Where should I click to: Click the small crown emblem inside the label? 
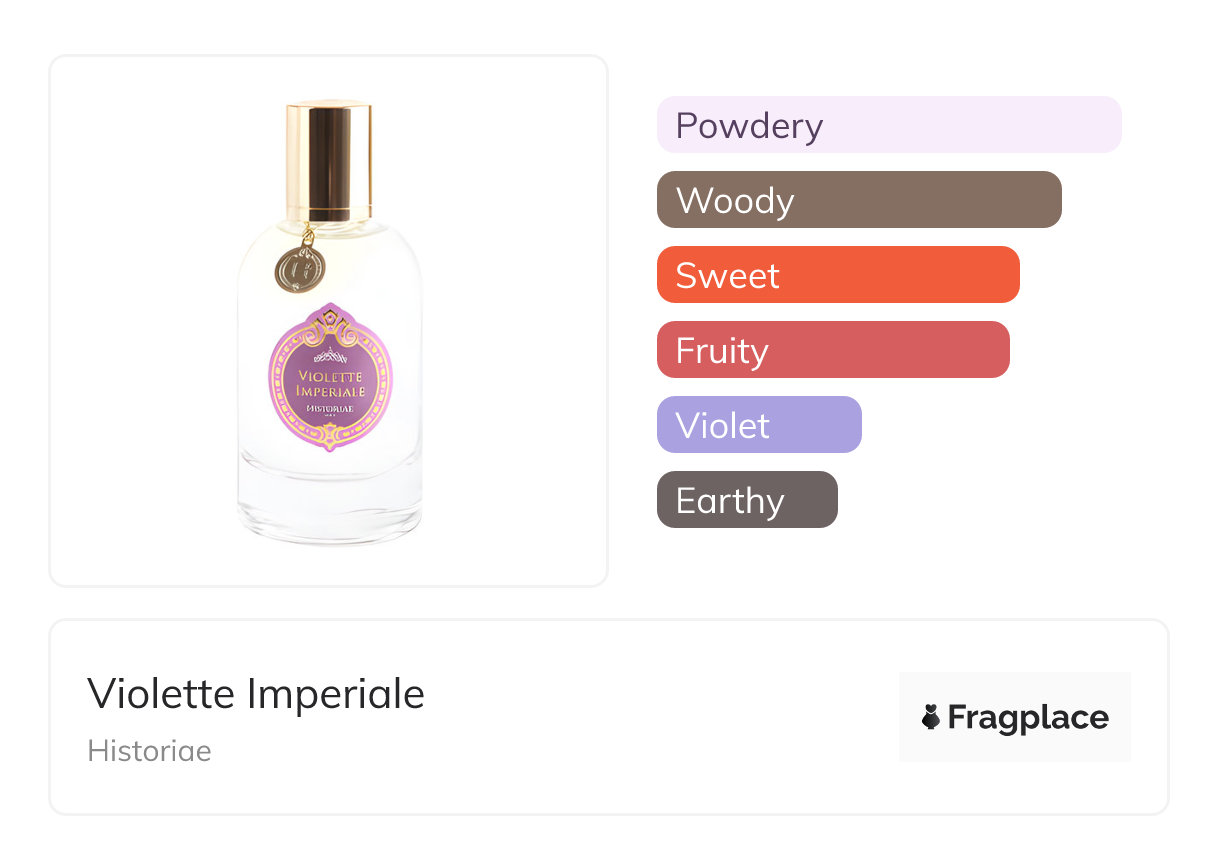pos(330,353)
